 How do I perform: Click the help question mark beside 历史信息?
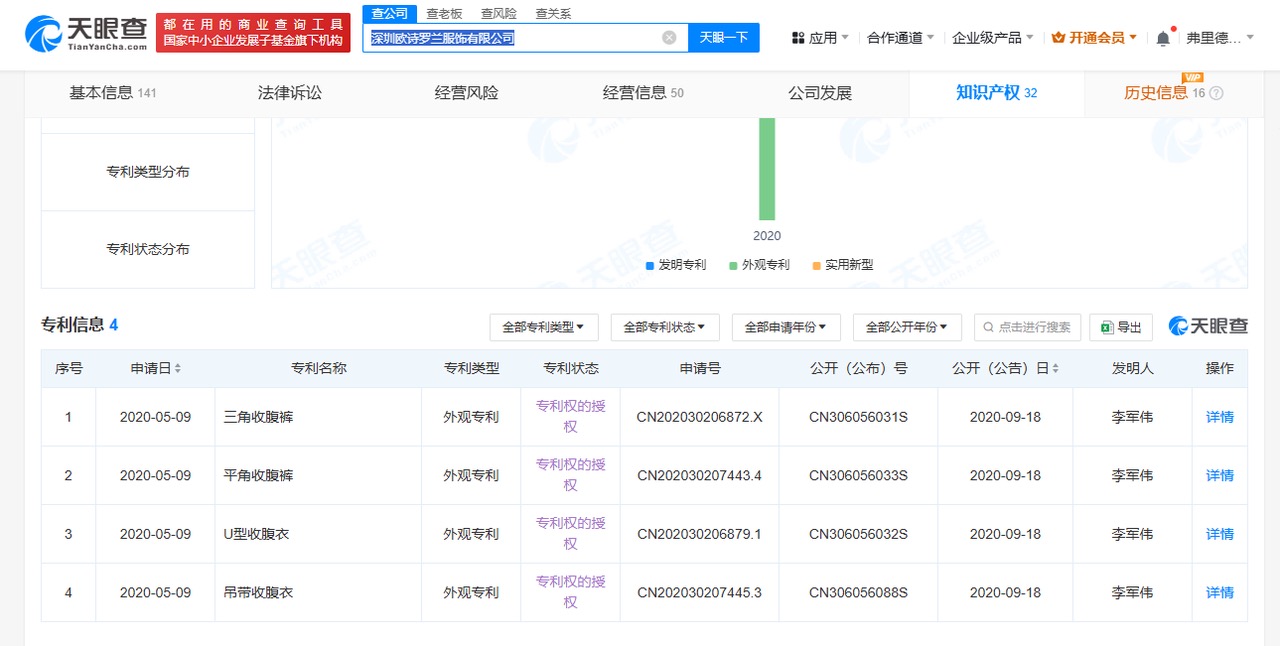1216,93
